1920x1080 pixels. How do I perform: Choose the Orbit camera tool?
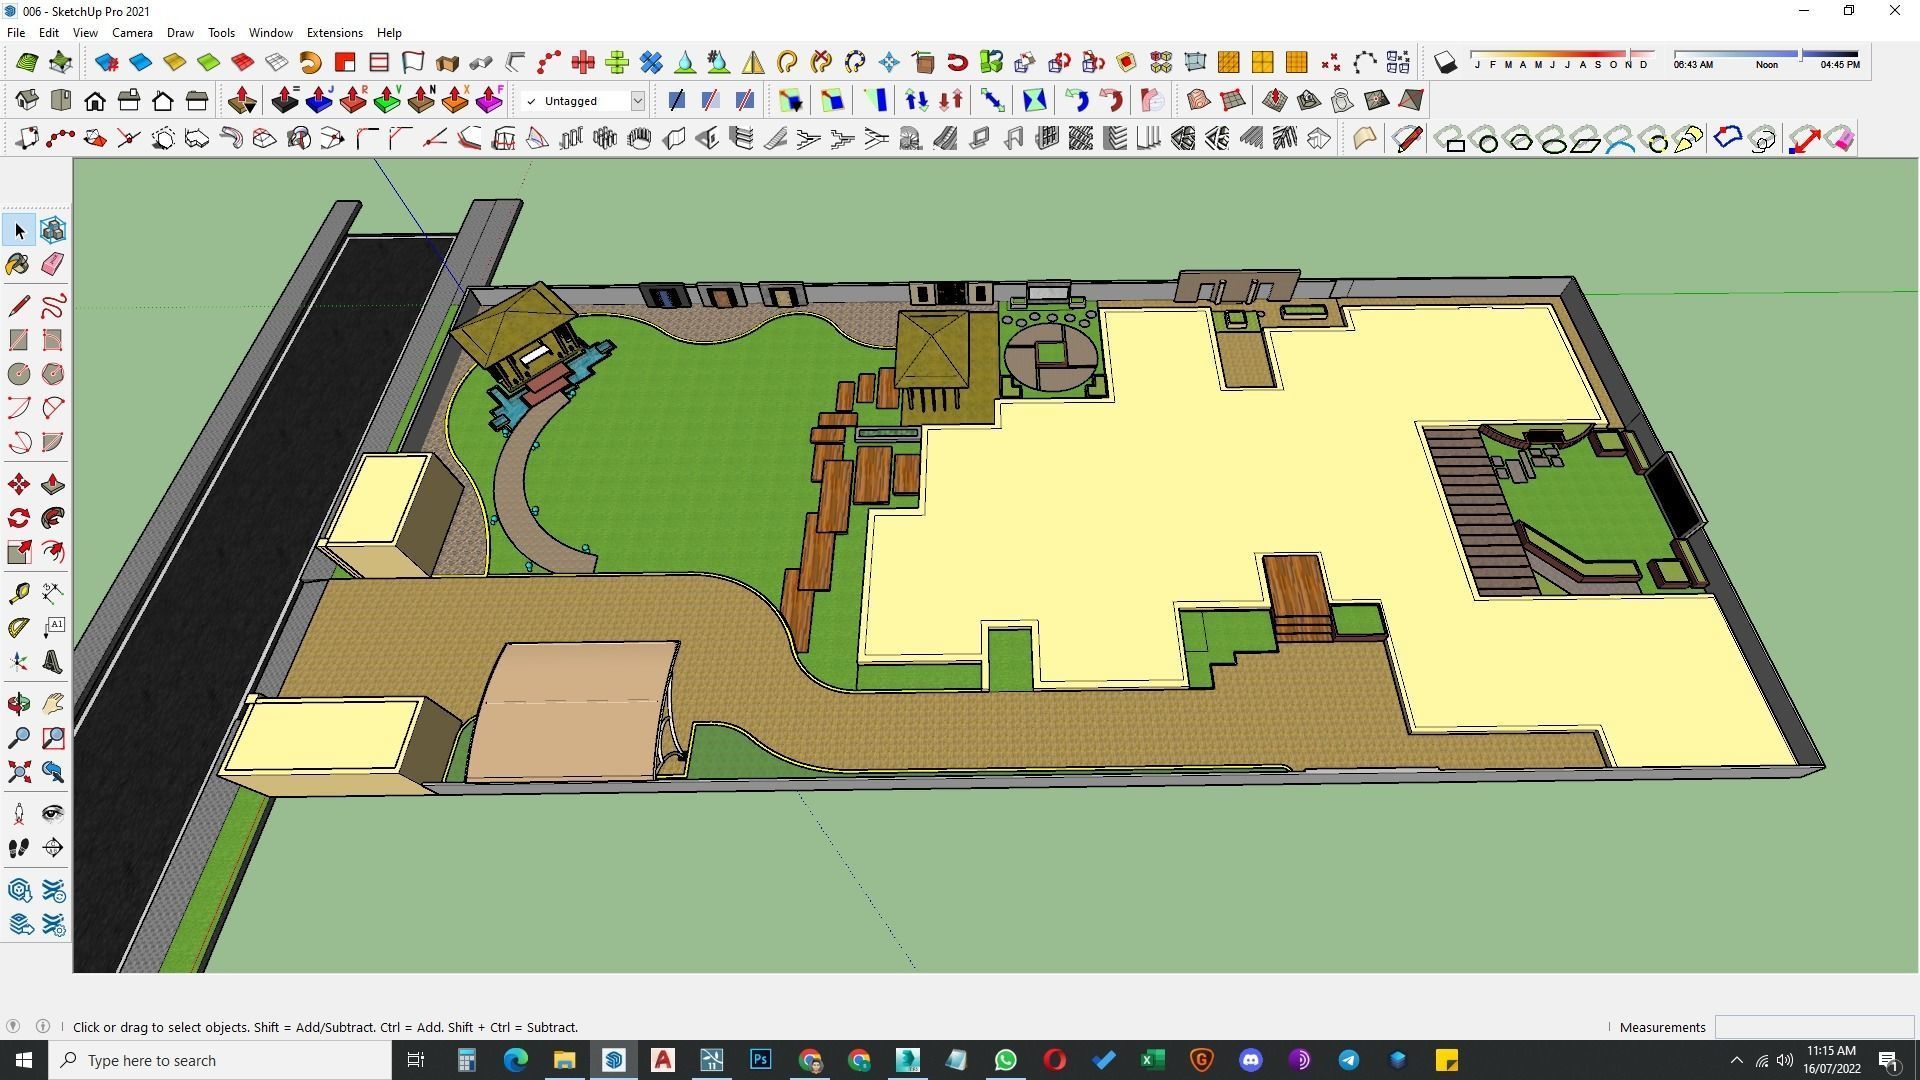[x=18, y=704]
